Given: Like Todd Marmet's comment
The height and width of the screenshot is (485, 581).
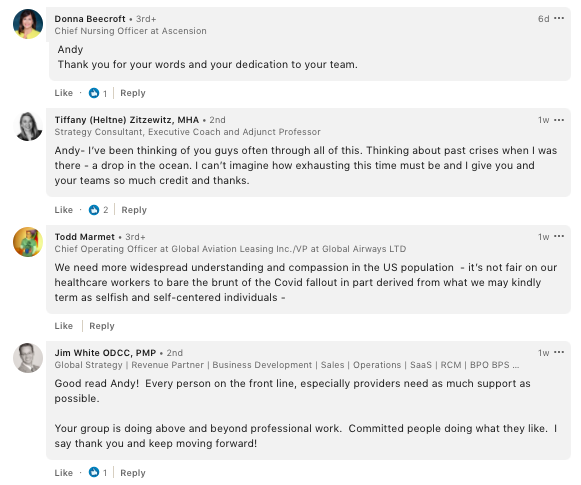Looking at the screenshot, I should point(64,326).
